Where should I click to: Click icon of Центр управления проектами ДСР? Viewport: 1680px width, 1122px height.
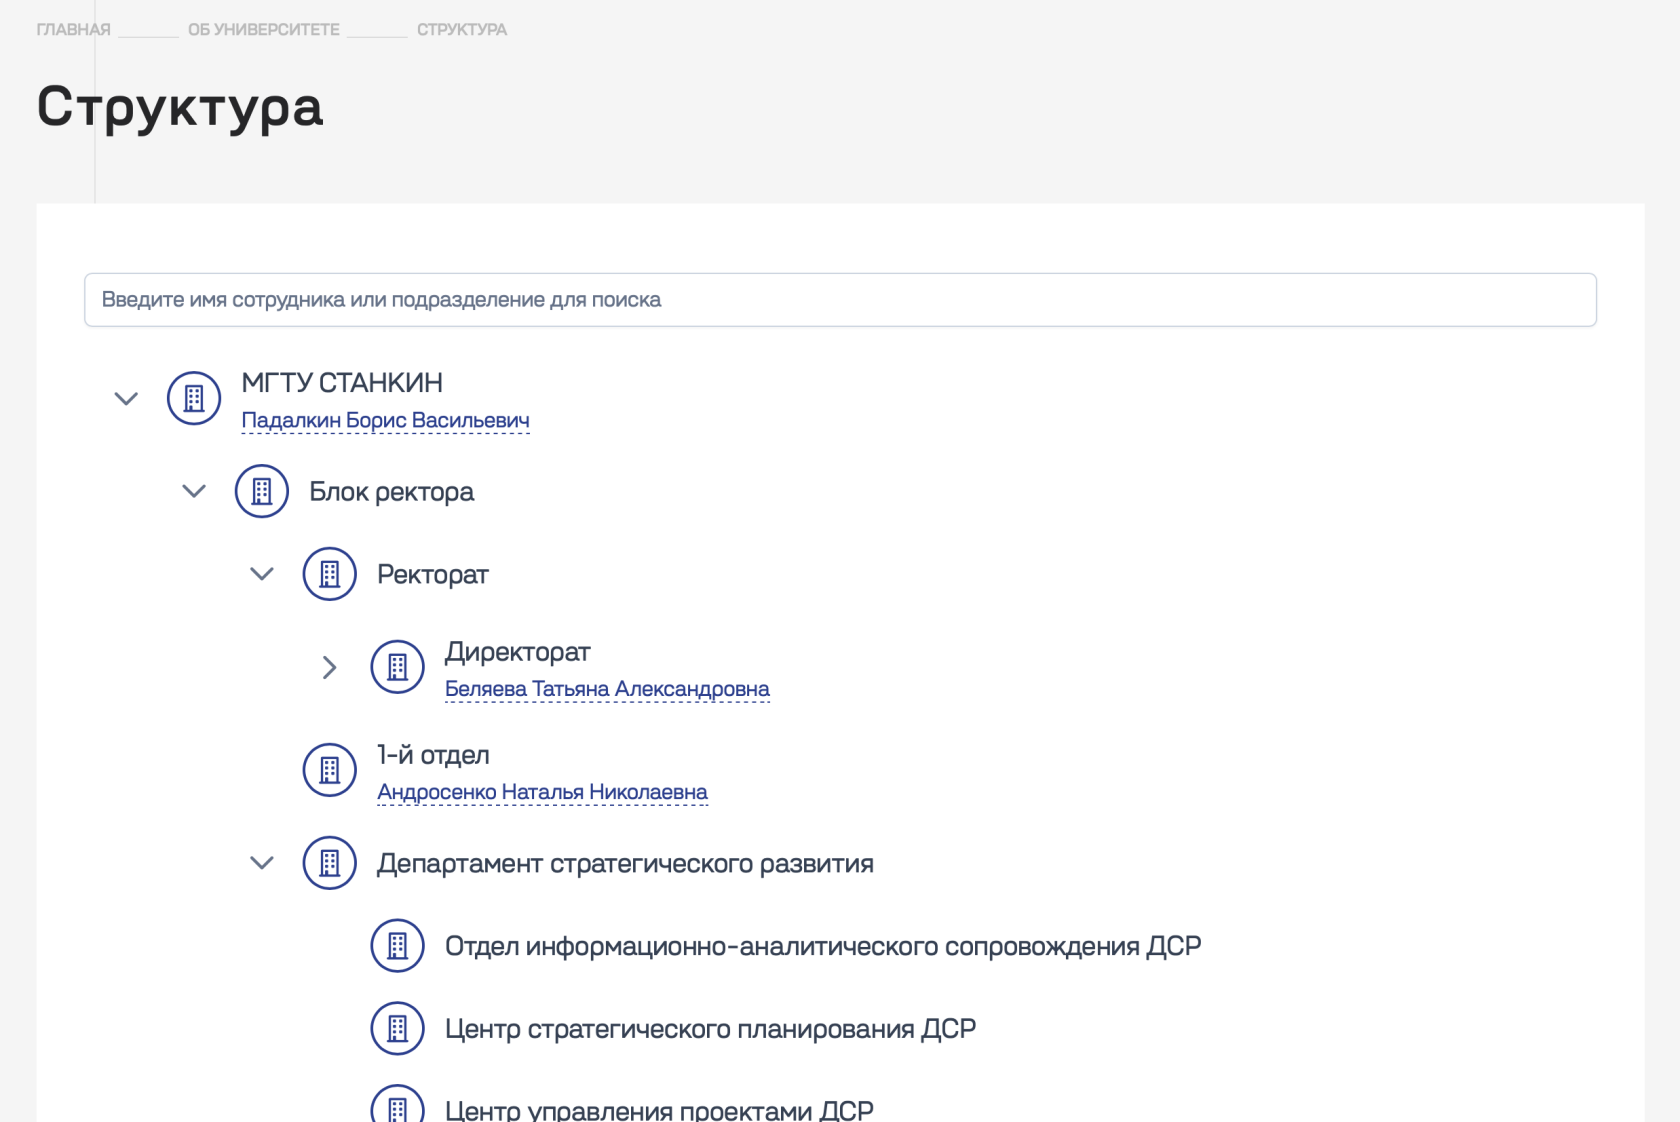tap(398, 1104)
